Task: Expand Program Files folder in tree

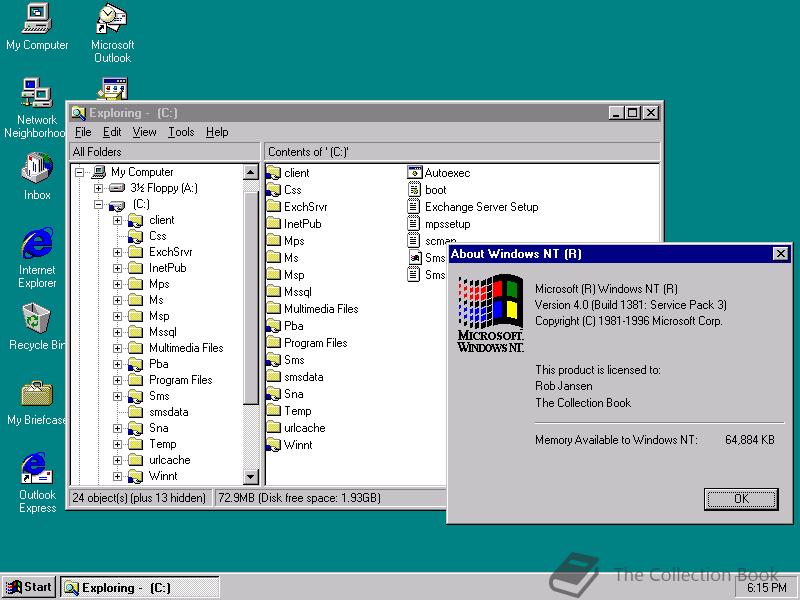Action: coord(117,380)
